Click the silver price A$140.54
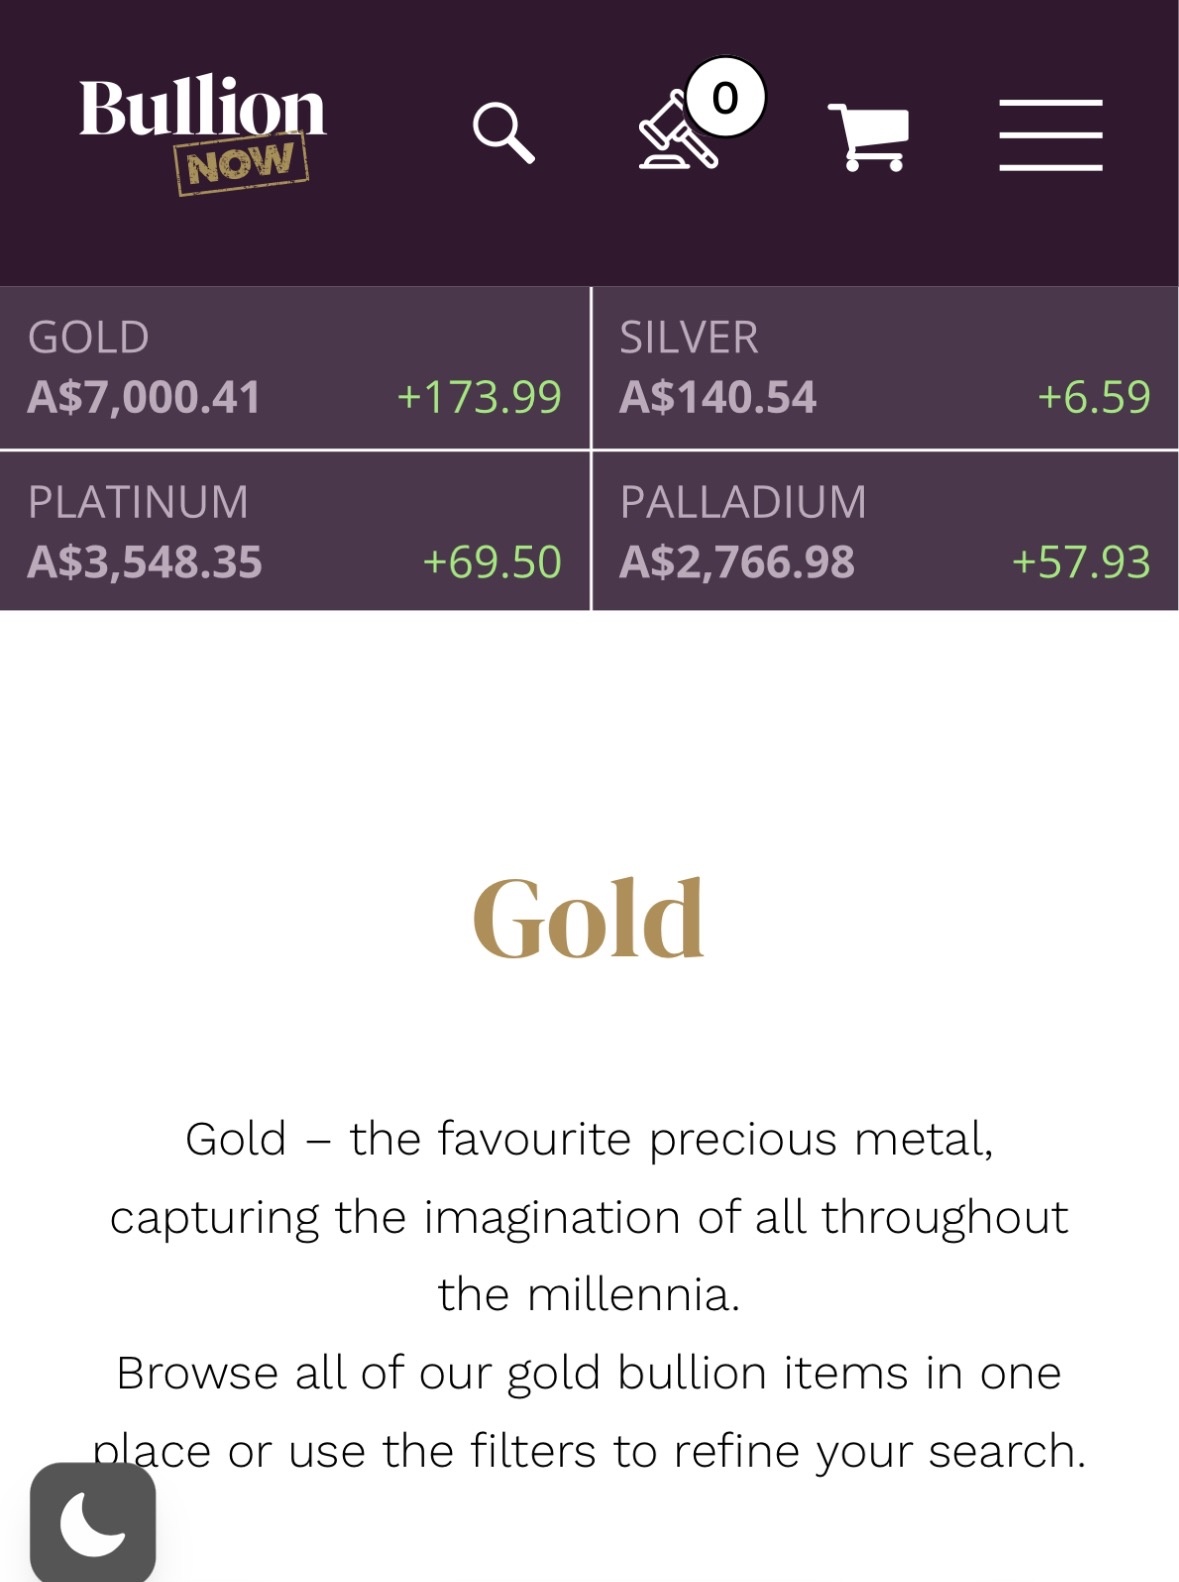Viewport: 1179px width, 1582px height. (718, 397)
